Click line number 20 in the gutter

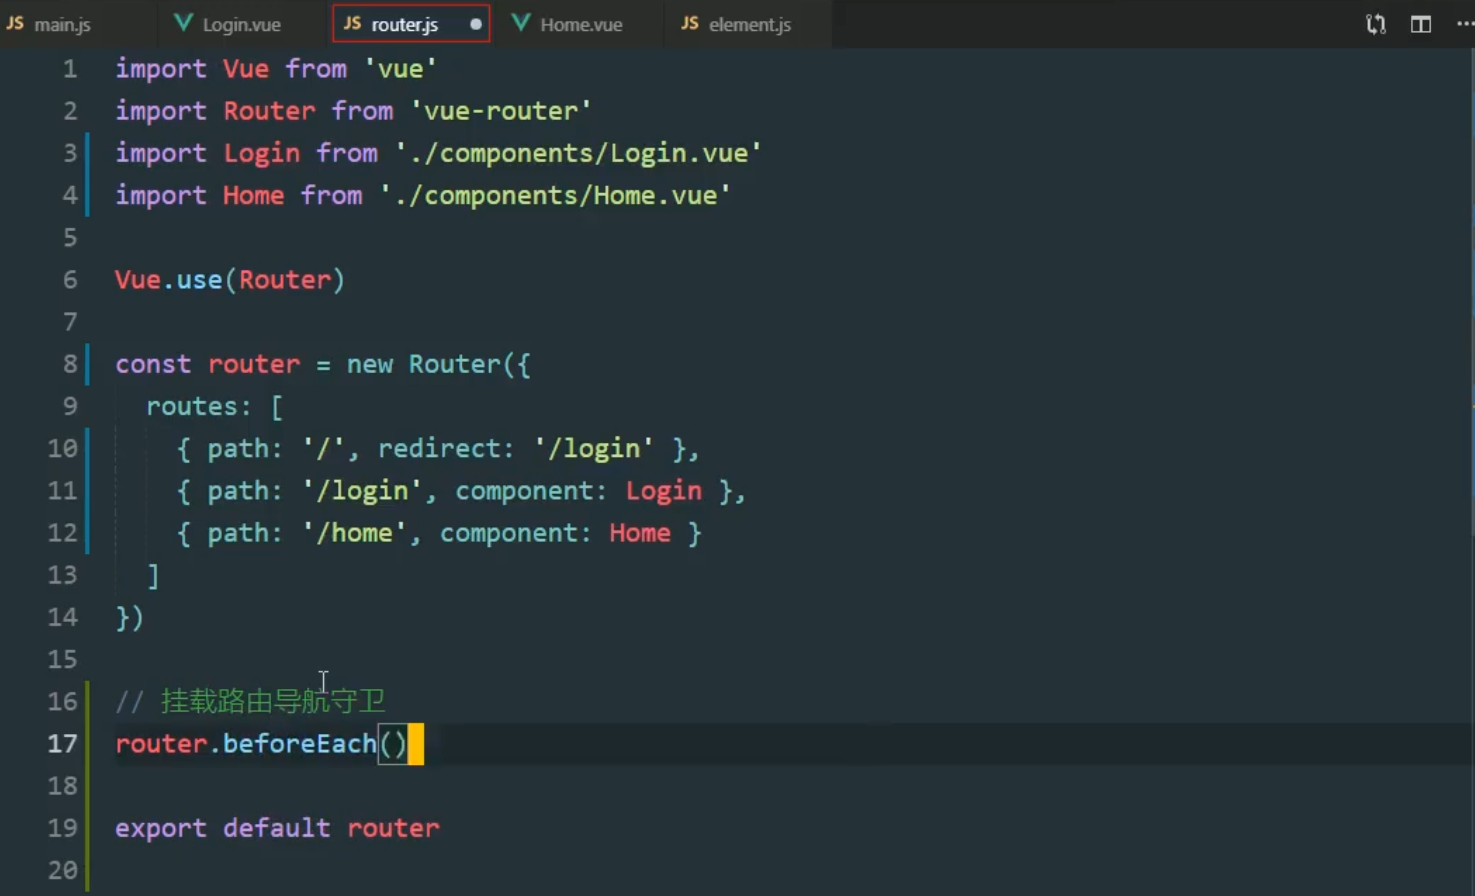pos(62,870)
